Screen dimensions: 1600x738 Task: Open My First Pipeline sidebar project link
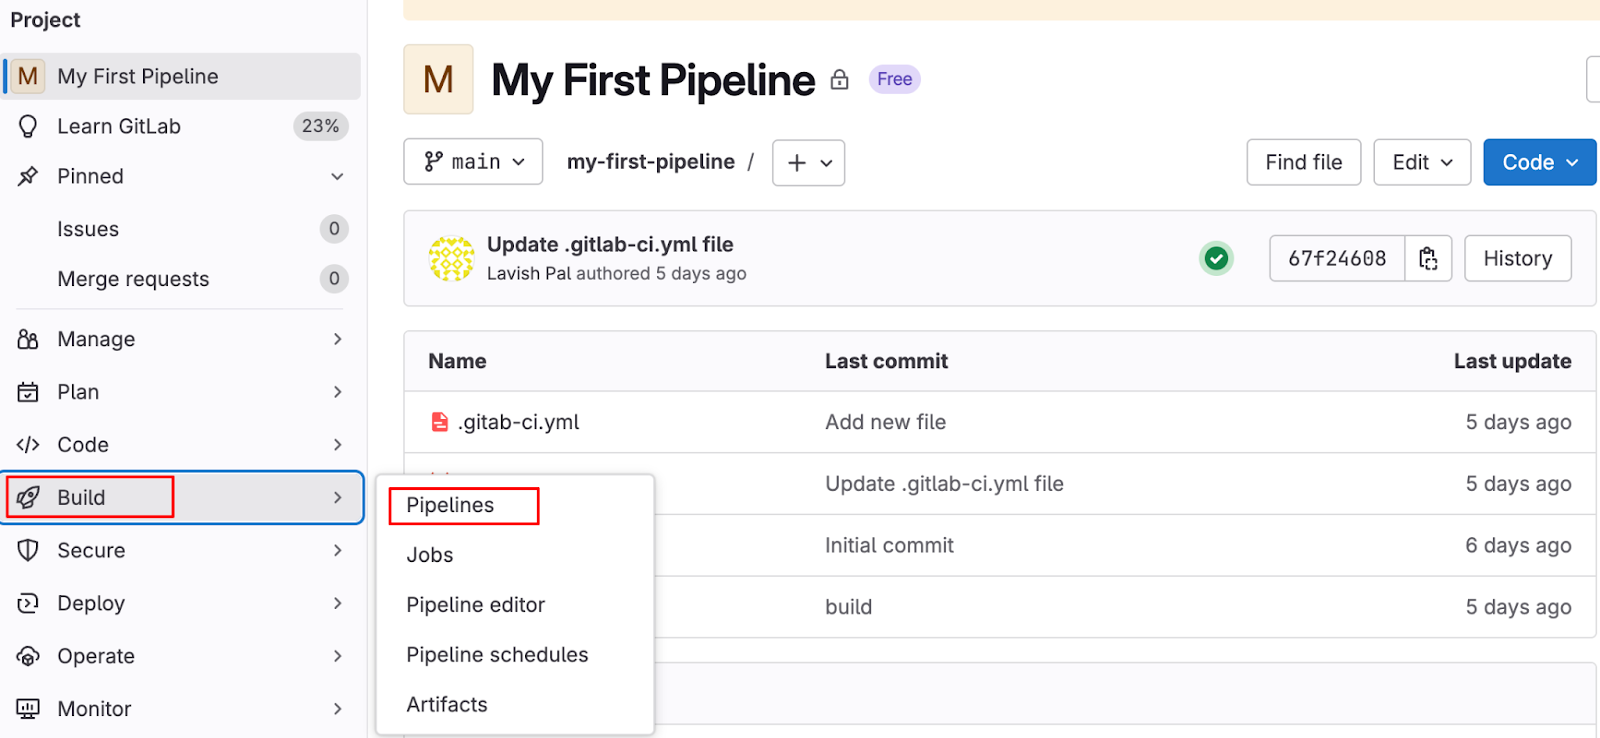pos(182,76)
